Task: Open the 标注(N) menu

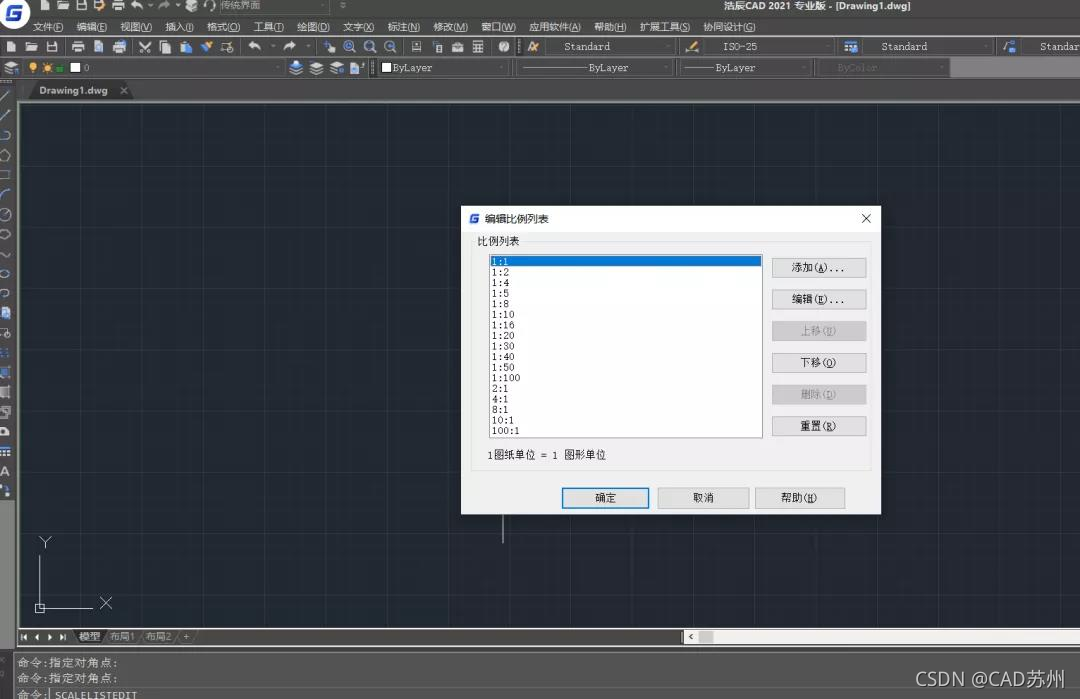Action: [404, 27]
